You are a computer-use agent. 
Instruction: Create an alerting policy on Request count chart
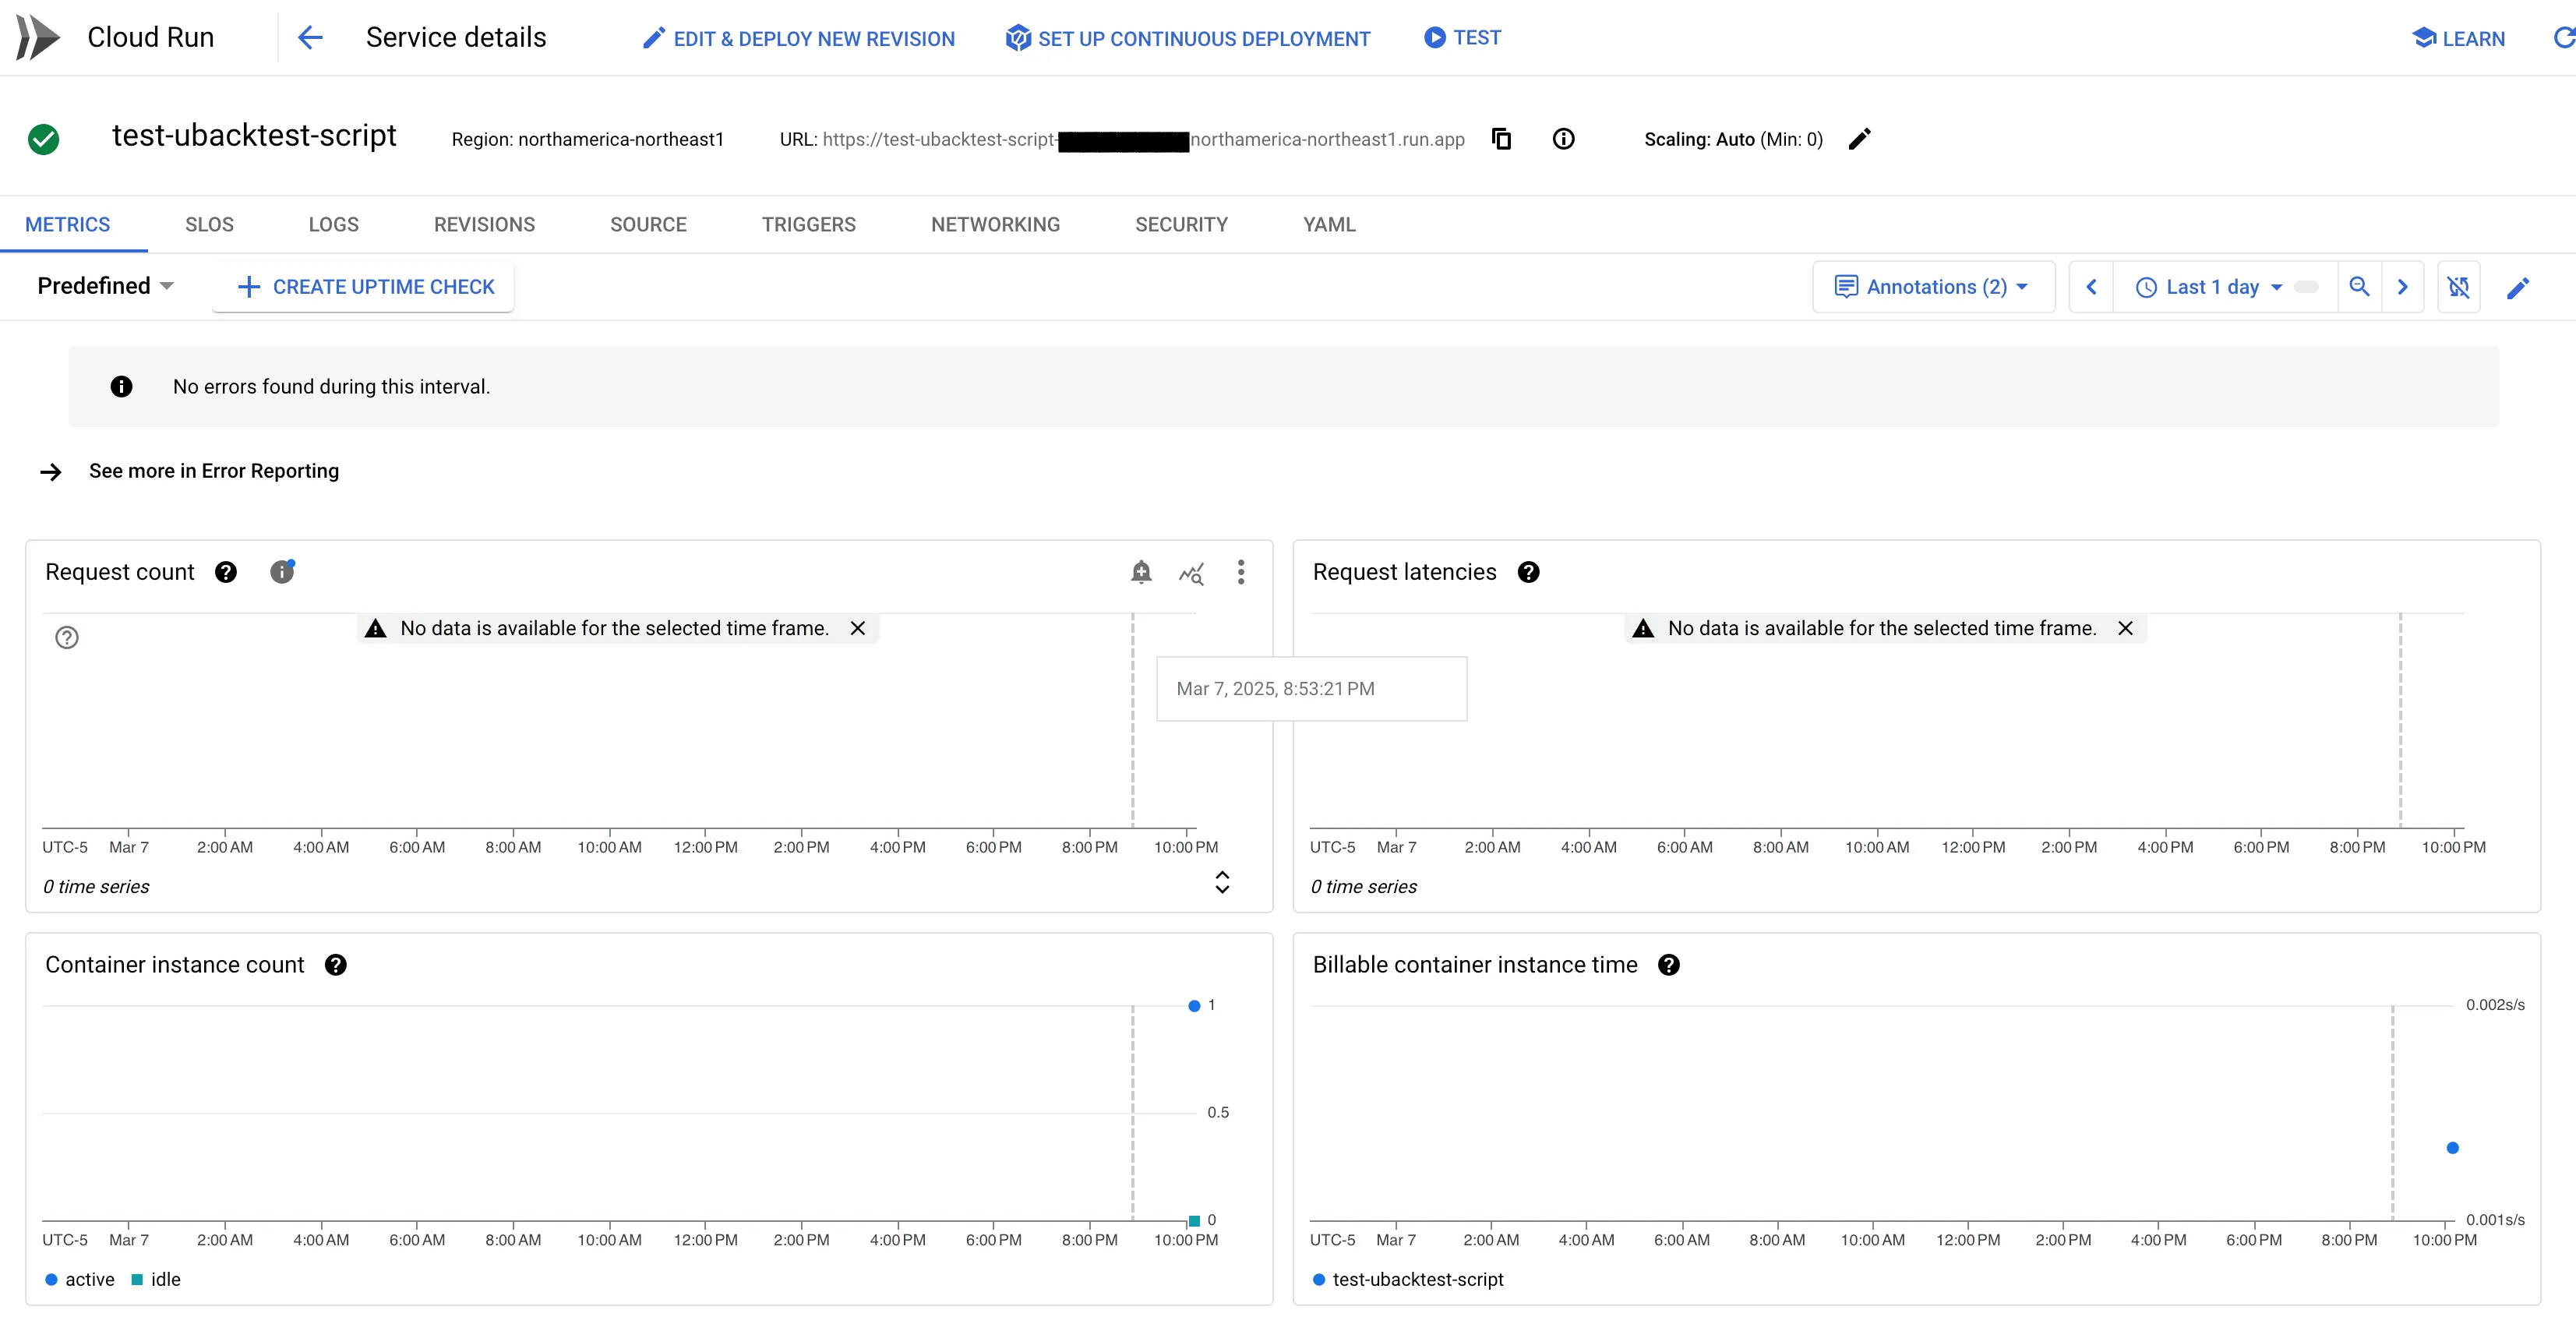pyautogui.click(x=1141, y=573)
